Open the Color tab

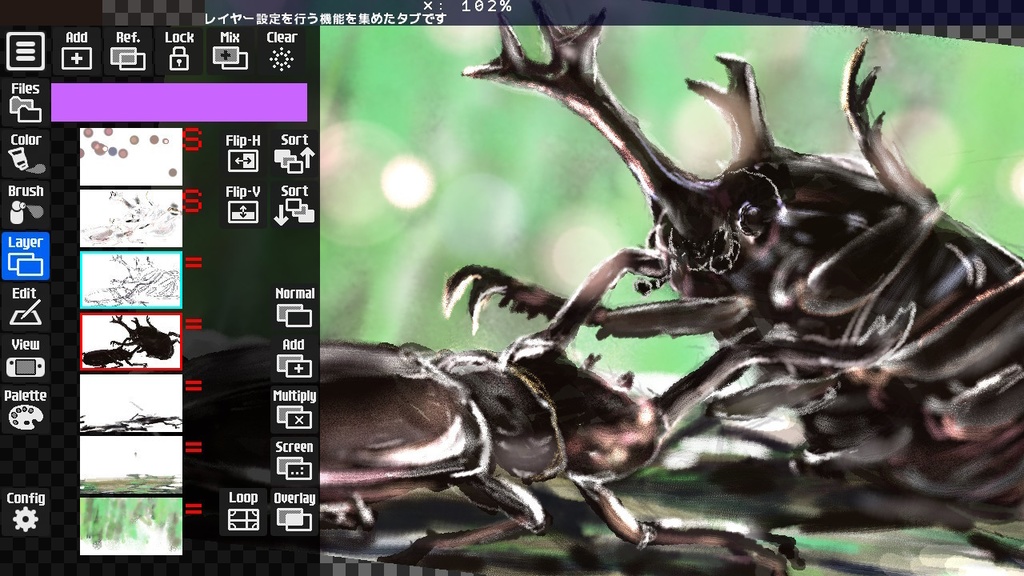click(25, 153)
